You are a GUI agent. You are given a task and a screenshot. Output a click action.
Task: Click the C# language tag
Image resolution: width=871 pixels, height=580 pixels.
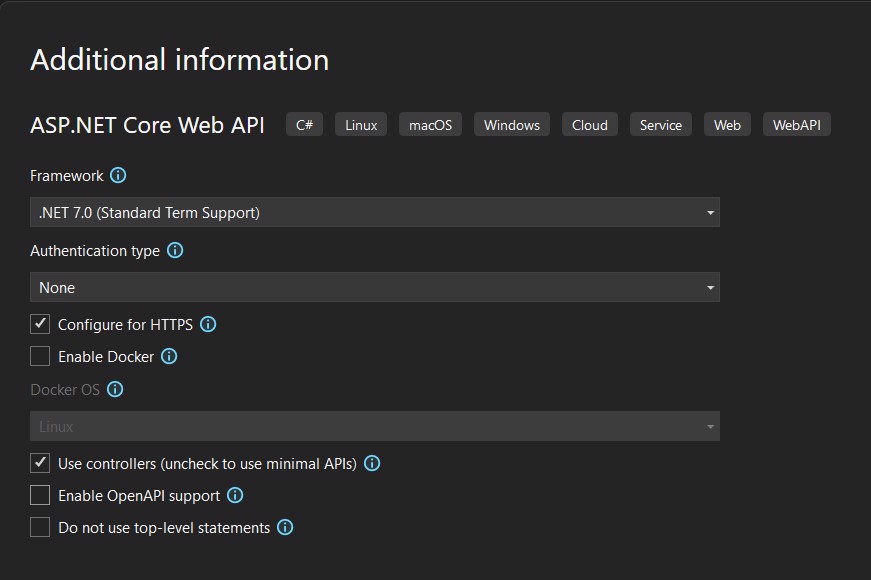point(304,124)
